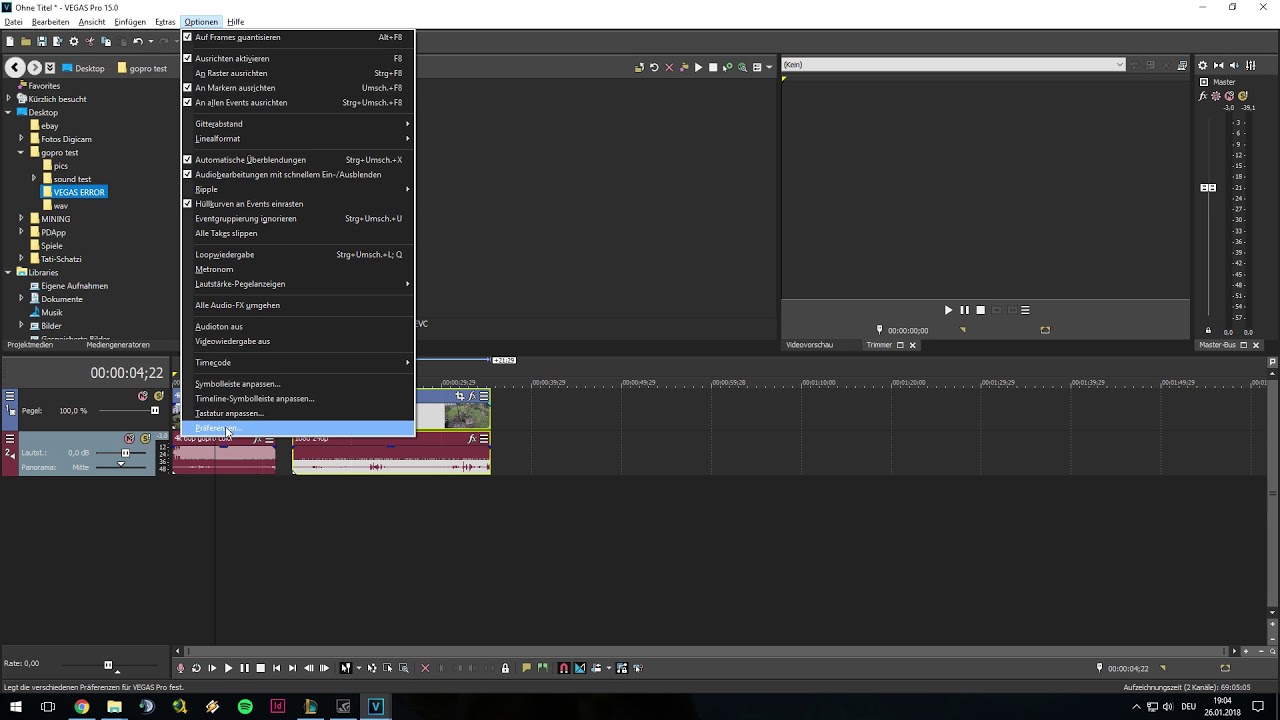The image size is (1280, 720).
Task: Expand the MINING folder
Action: pyautogui.click(x=21, y=219)
